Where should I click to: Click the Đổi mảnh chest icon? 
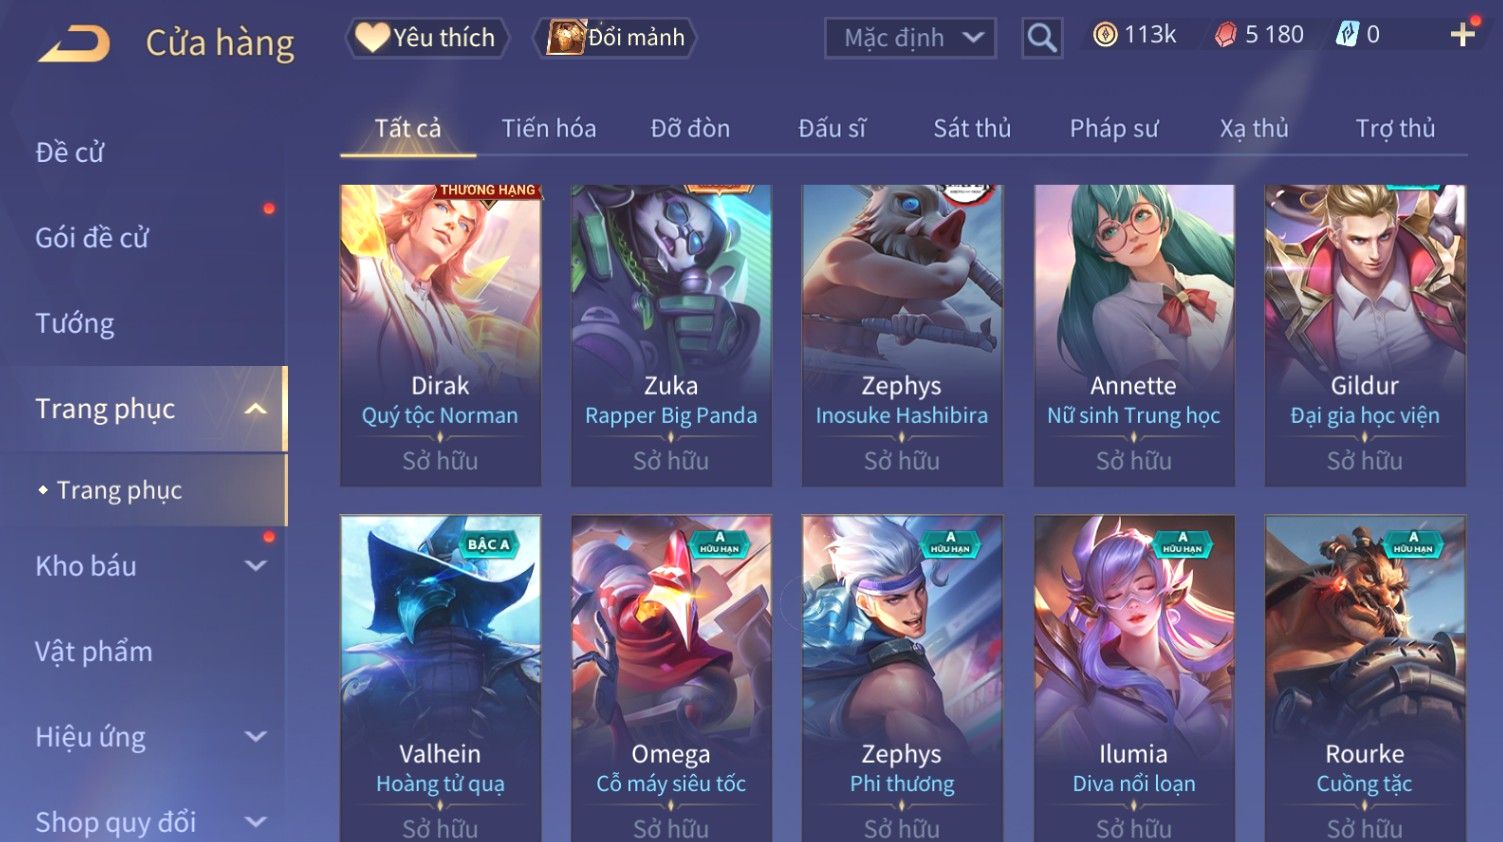565,37
